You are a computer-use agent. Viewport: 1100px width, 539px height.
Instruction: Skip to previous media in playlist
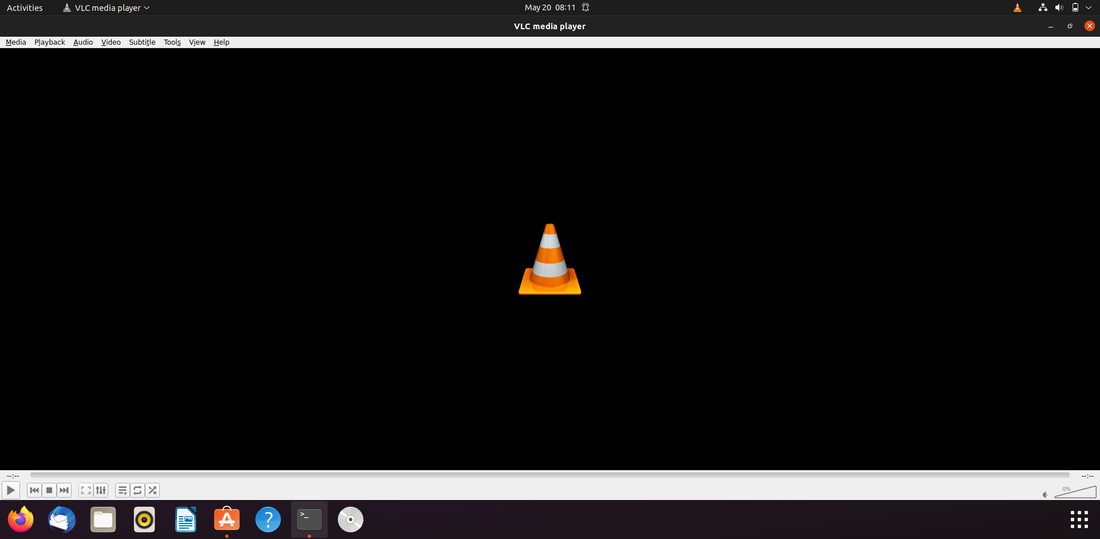pyautogui.click(x=34, y=490)
